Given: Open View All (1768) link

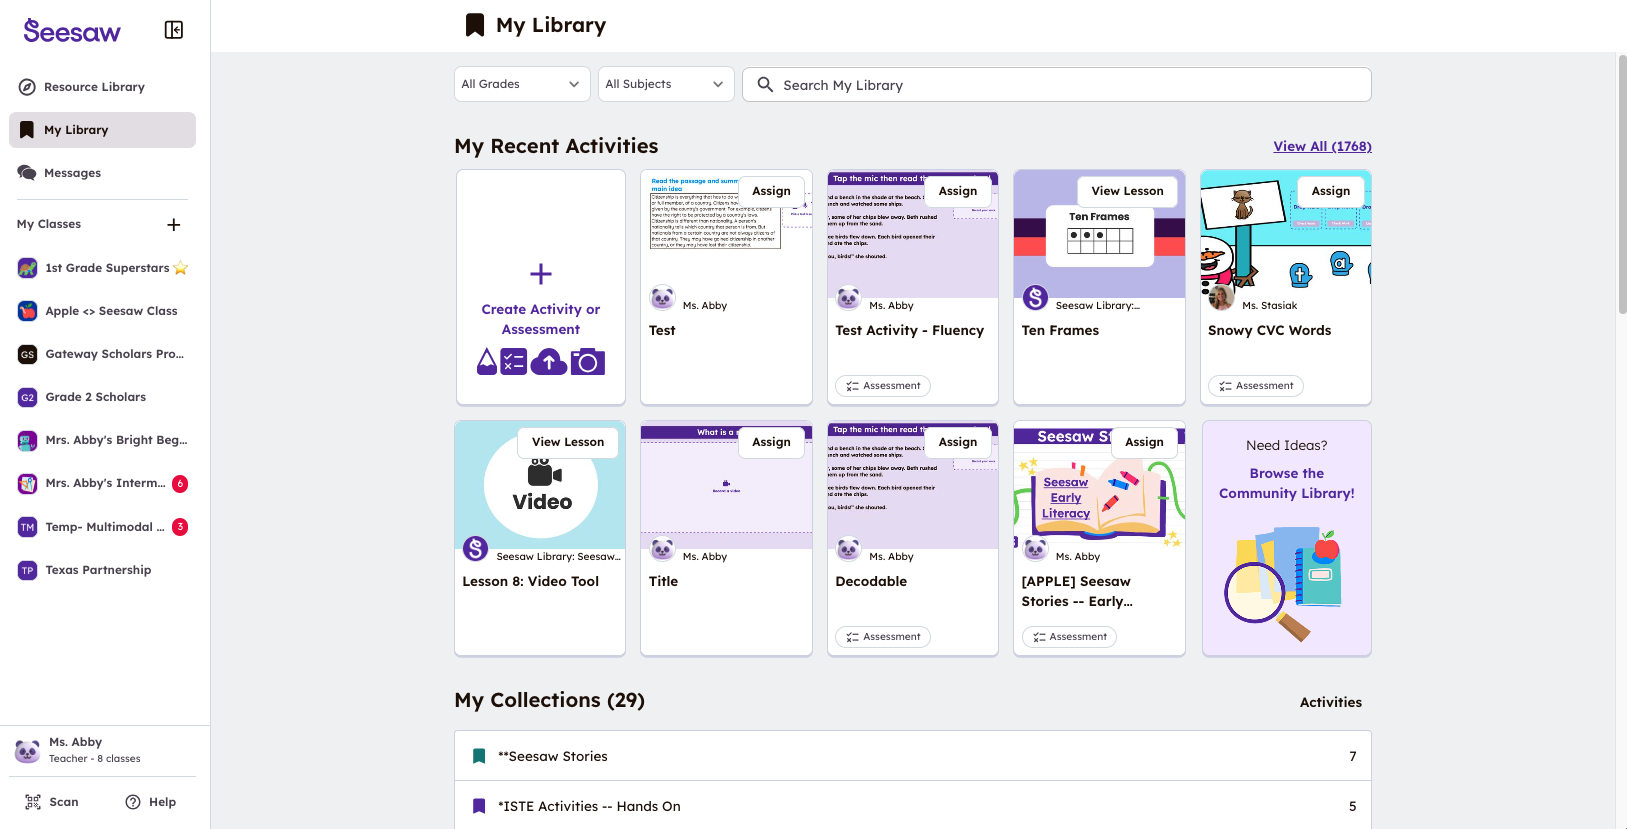Looking at the screenshot, I should 1322,146.
